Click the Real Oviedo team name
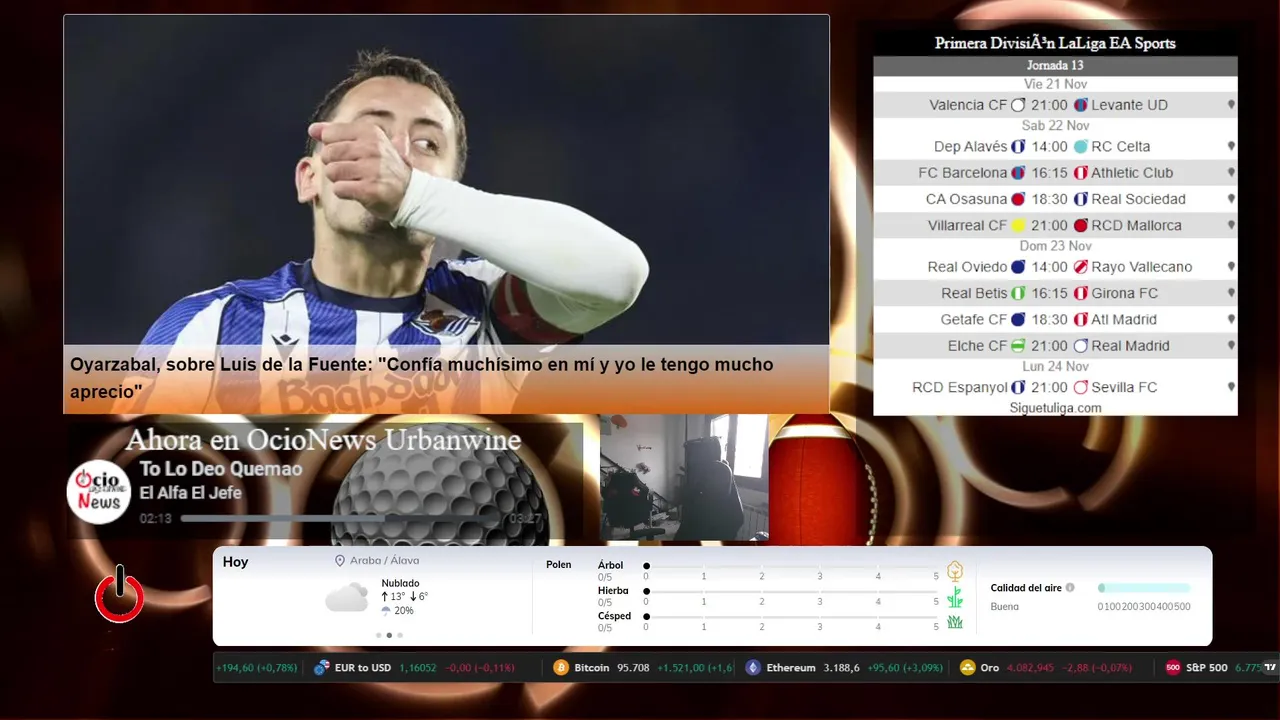Viewport: 1280px width, 720px height. (967, 267)
